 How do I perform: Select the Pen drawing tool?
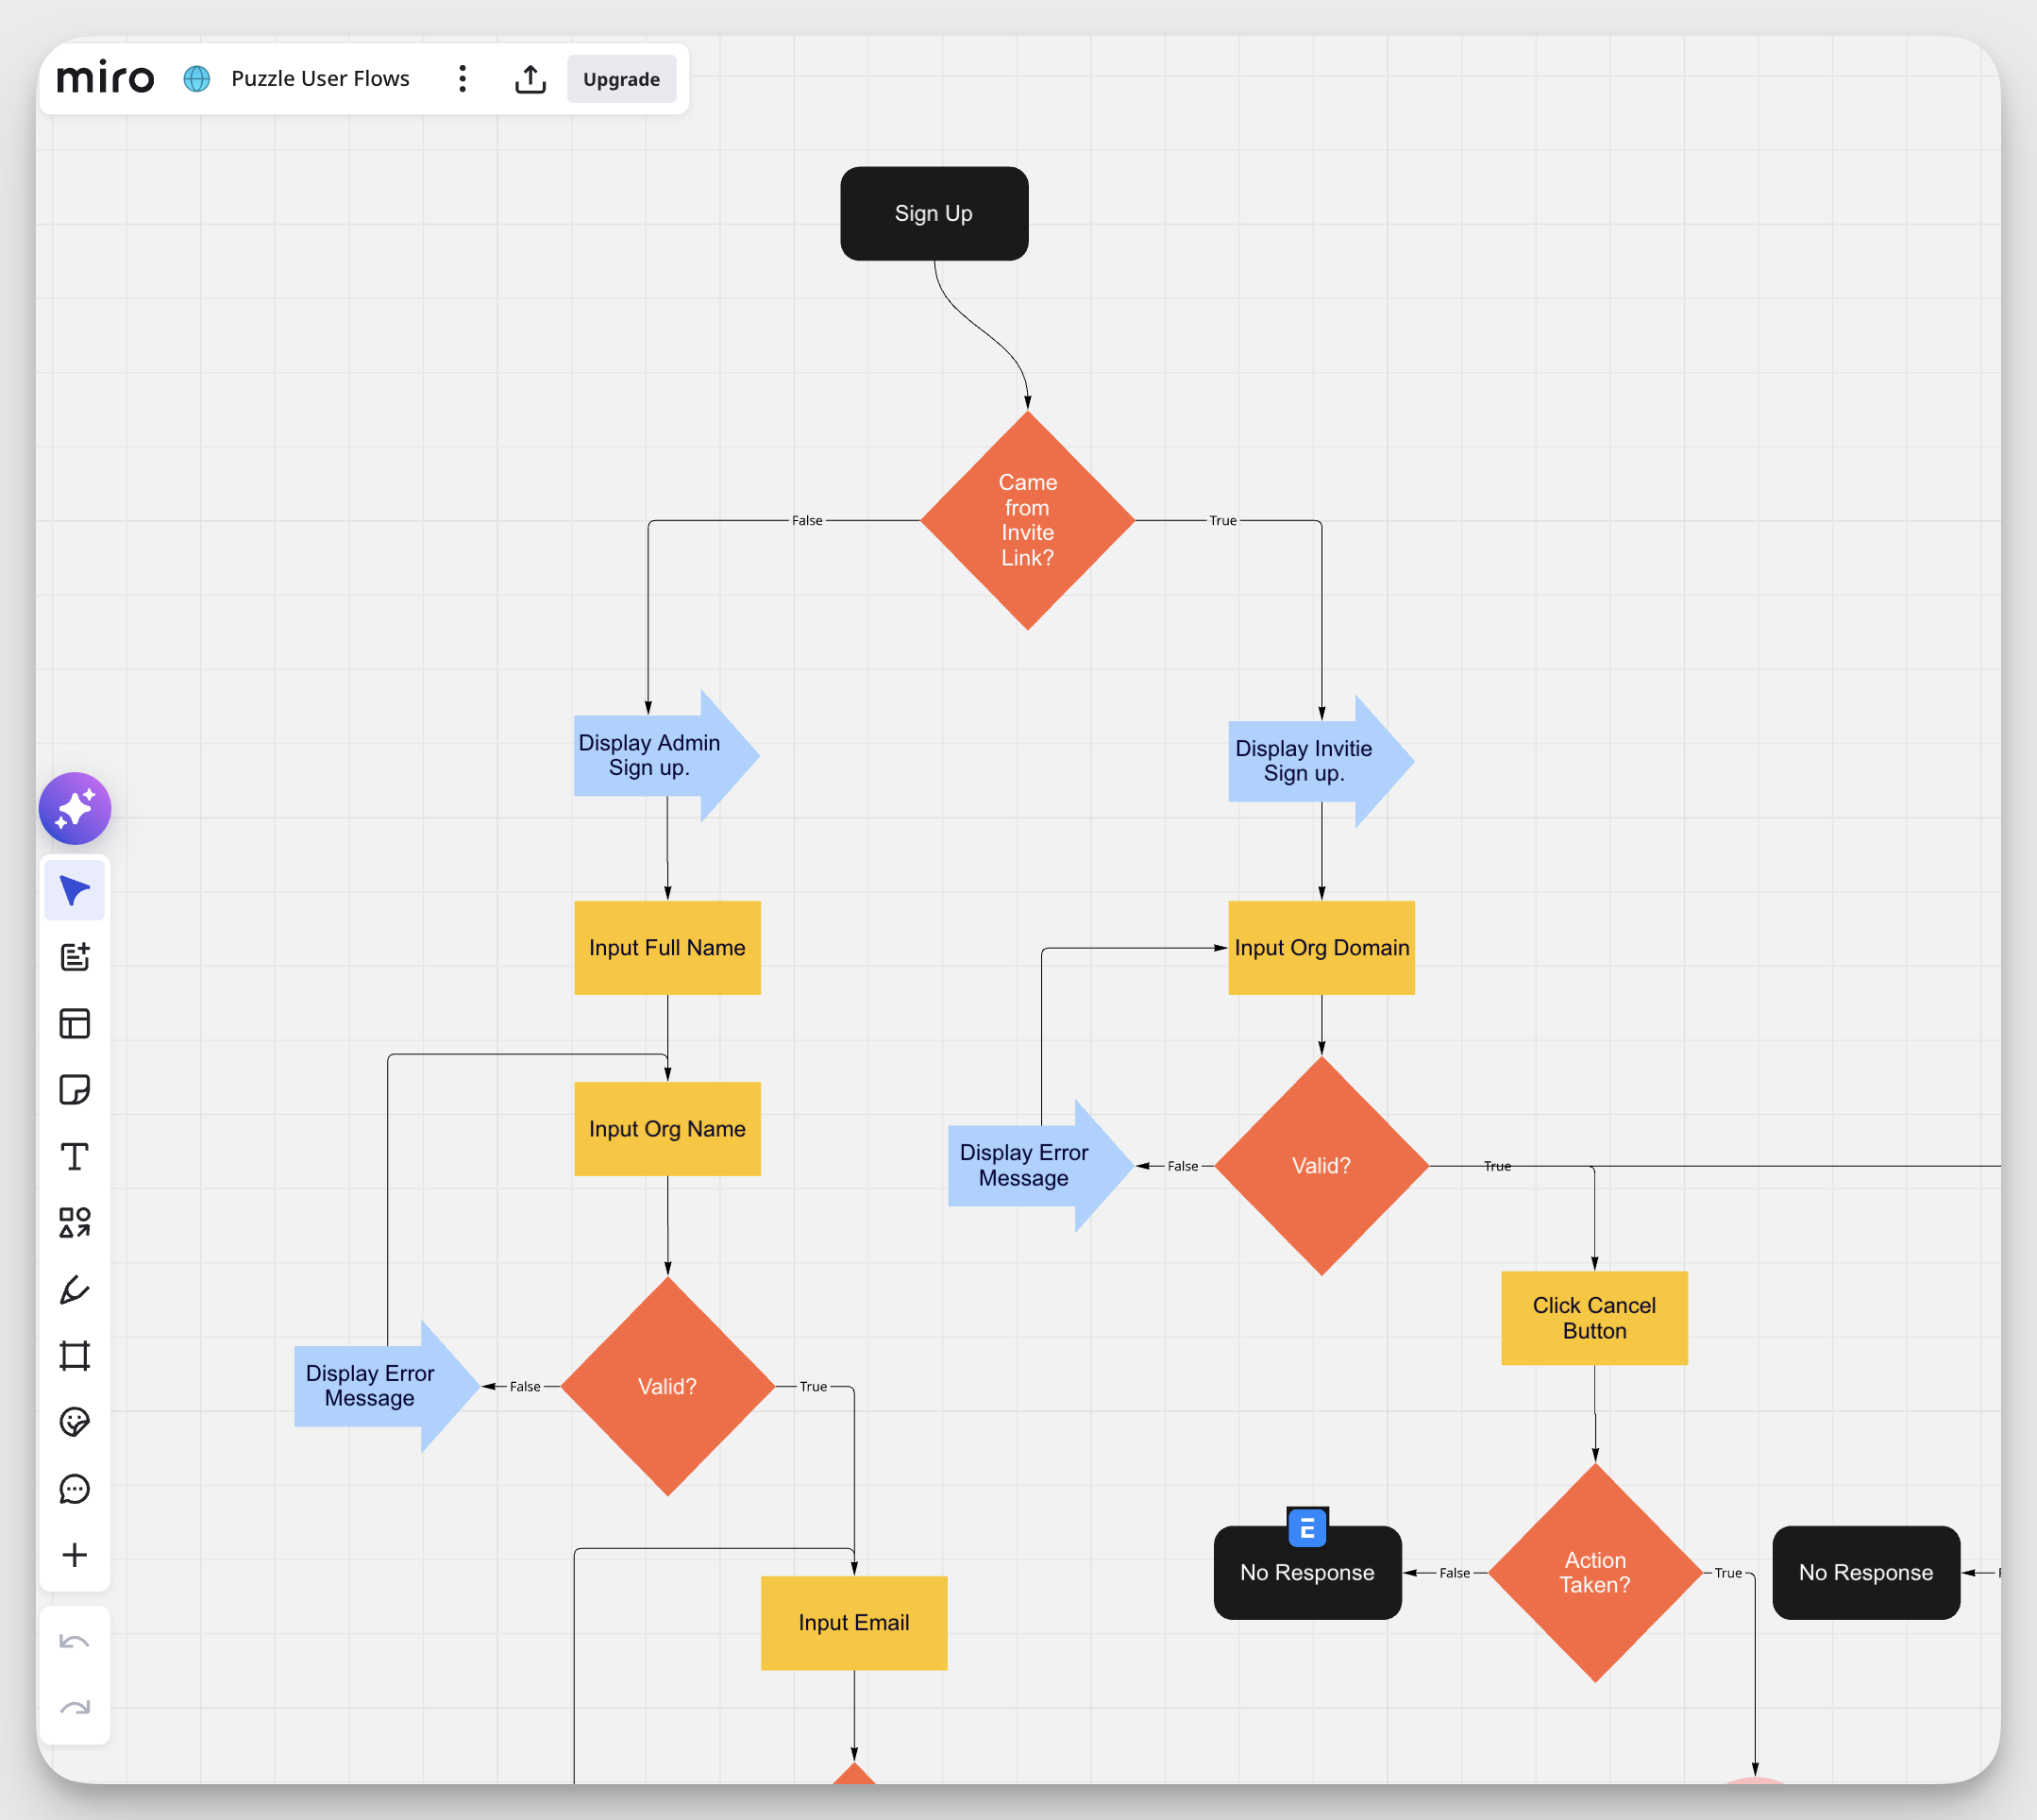pos(75,1289)
